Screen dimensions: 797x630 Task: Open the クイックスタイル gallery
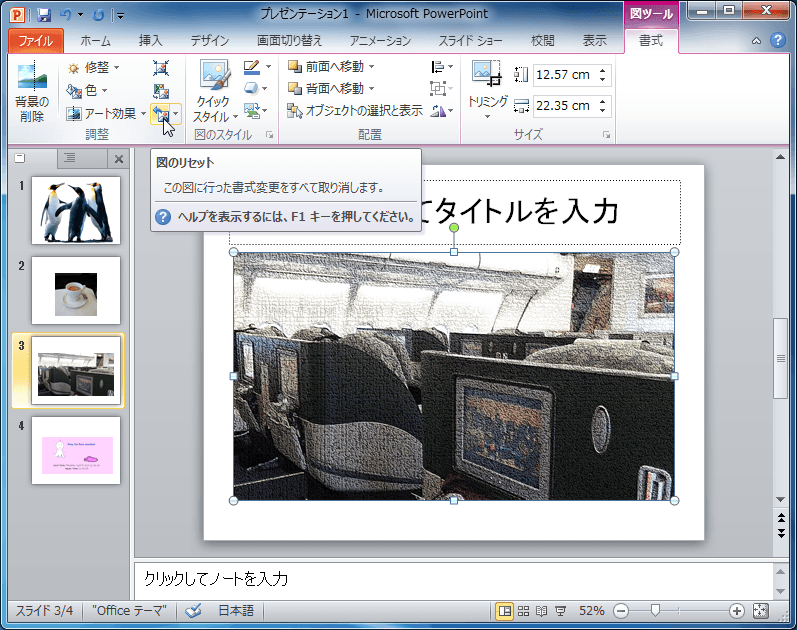[215, 92]
